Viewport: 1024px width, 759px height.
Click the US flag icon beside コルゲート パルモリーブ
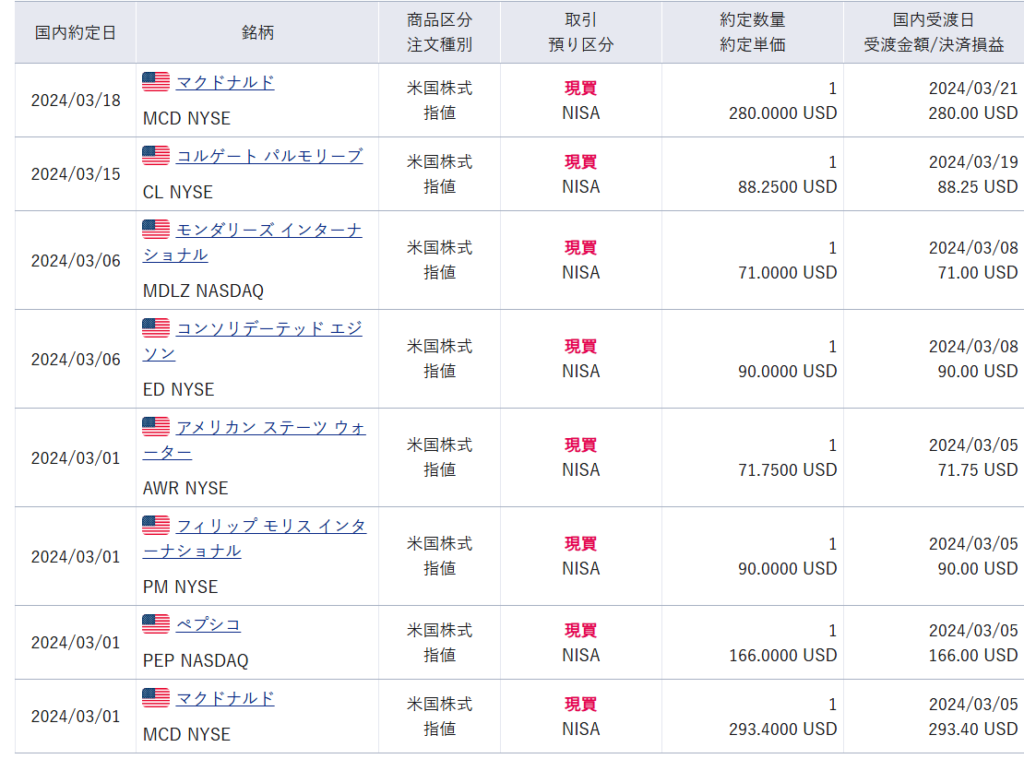pos(156,156)
